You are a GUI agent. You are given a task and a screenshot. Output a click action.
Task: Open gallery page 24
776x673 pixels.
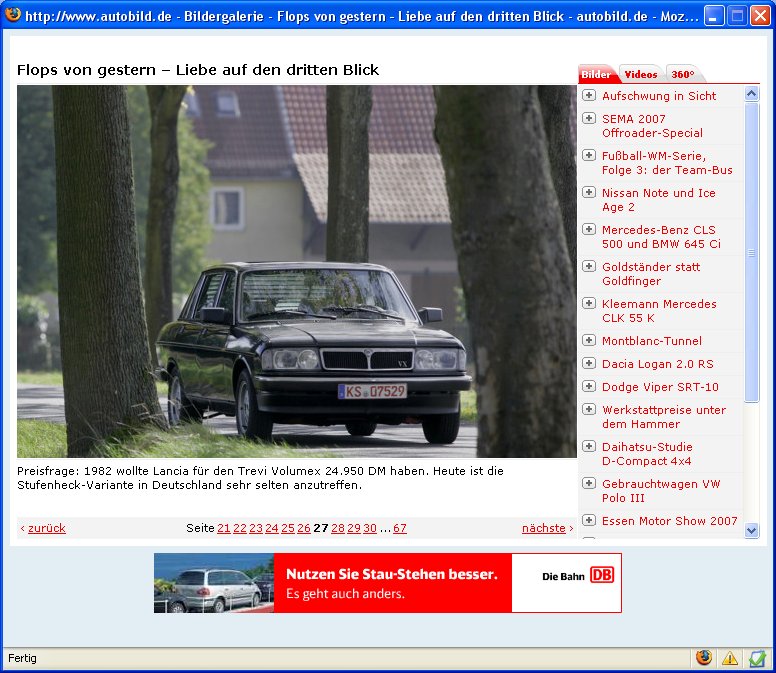[x=272, y=528]
